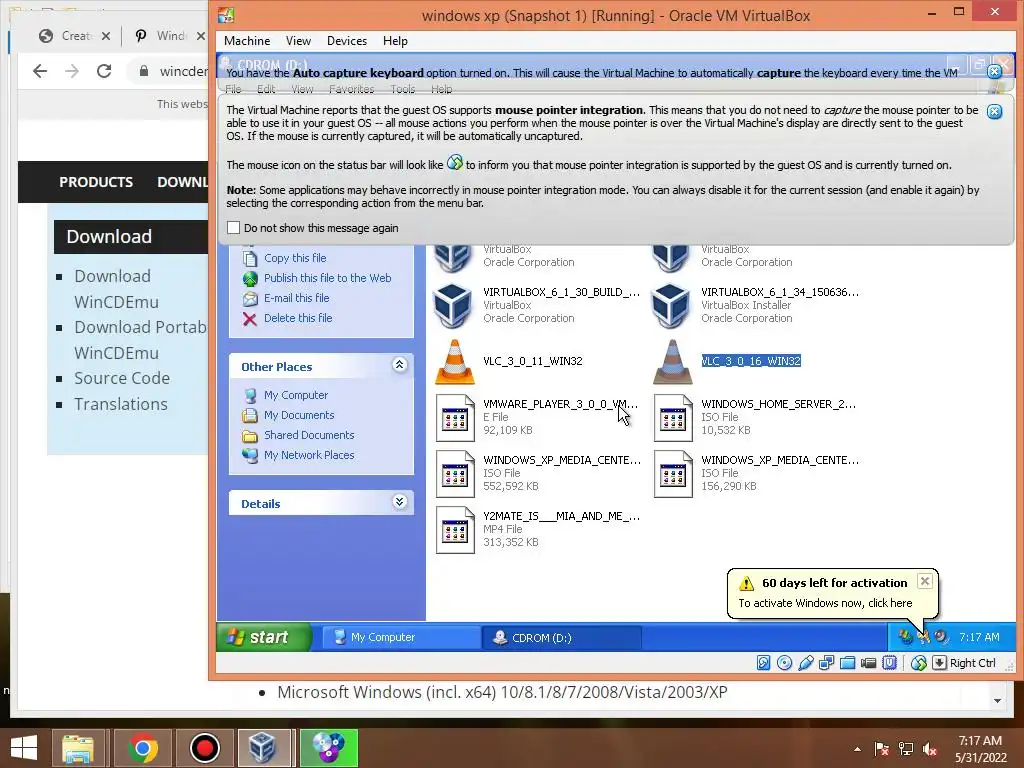Select the VLC_3_0_16_WIN32 cone icon
The image size is (1024, 768).
[x=673, y=361]
